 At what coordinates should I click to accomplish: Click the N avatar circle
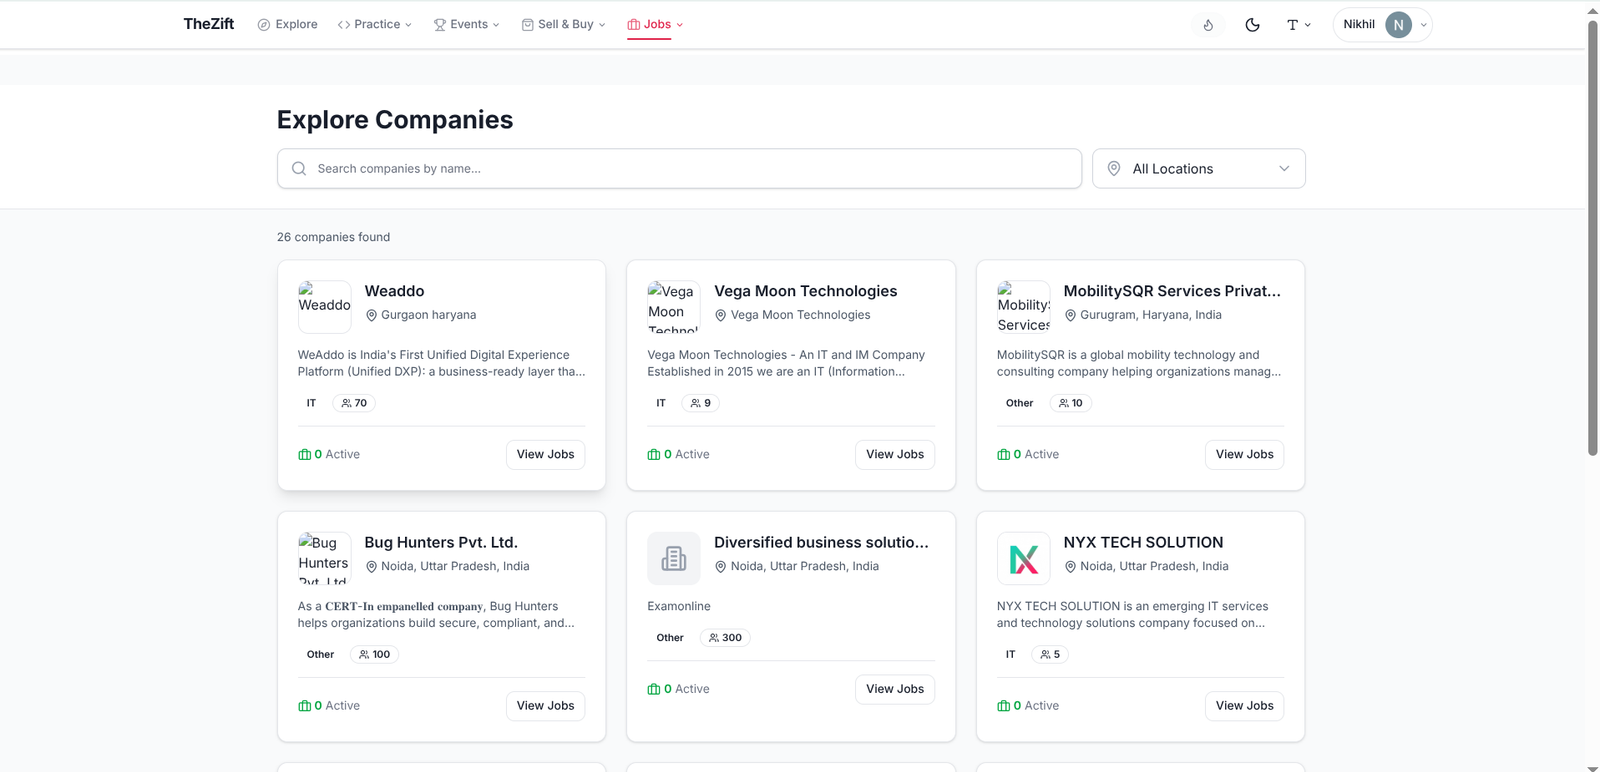click(1398, 25)
